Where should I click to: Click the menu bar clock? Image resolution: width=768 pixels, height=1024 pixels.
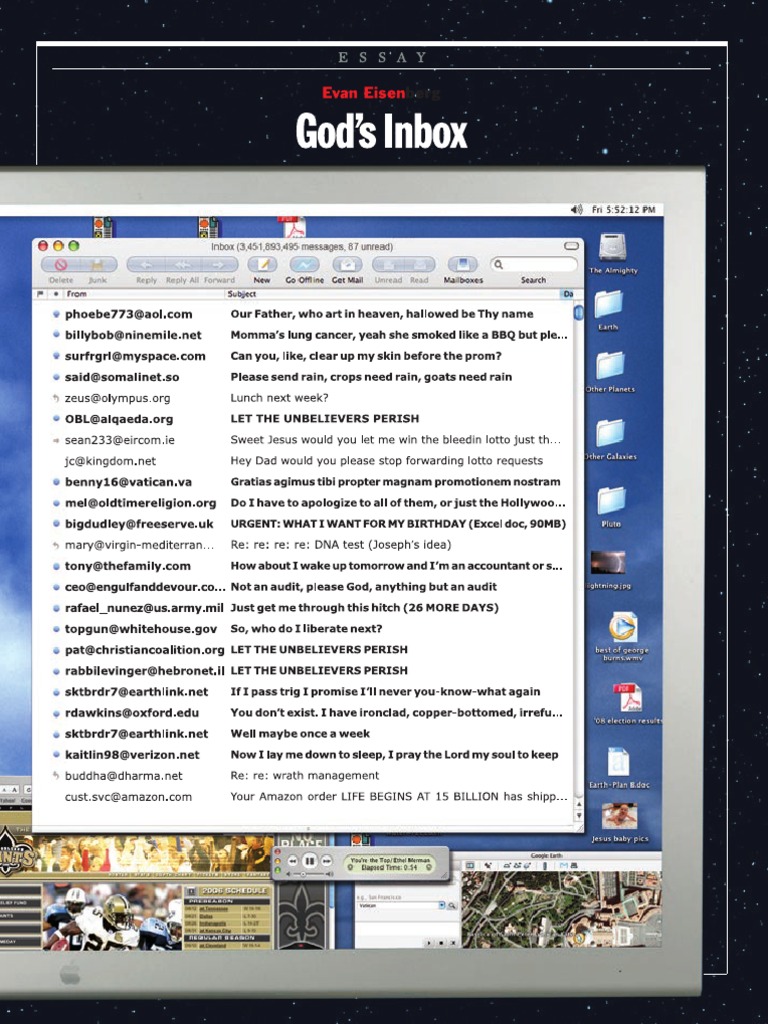tap(624, 210)
